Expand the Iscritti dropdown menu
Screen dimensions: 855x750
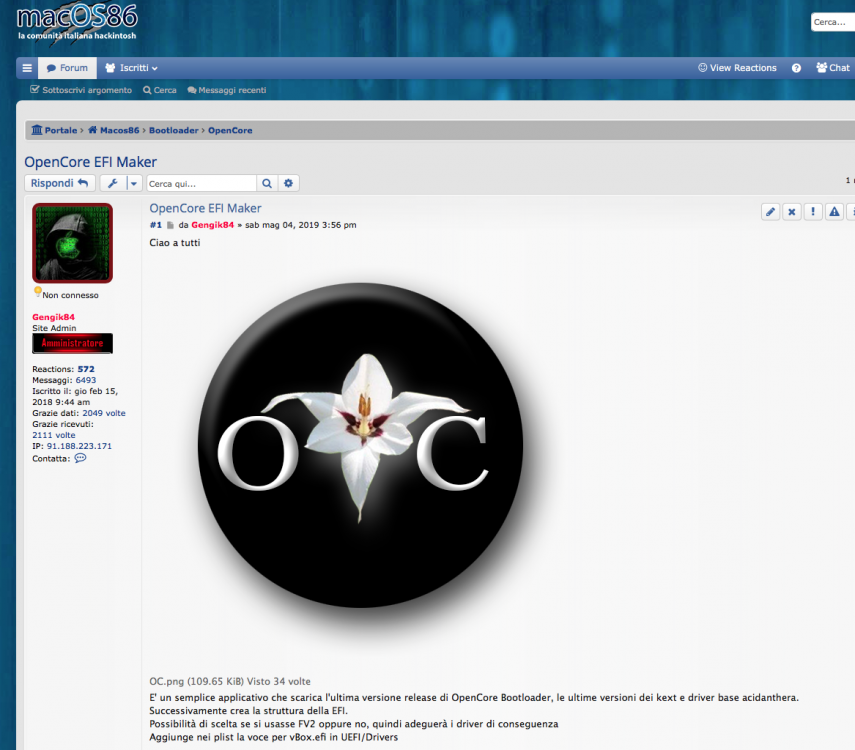point(131,68)
